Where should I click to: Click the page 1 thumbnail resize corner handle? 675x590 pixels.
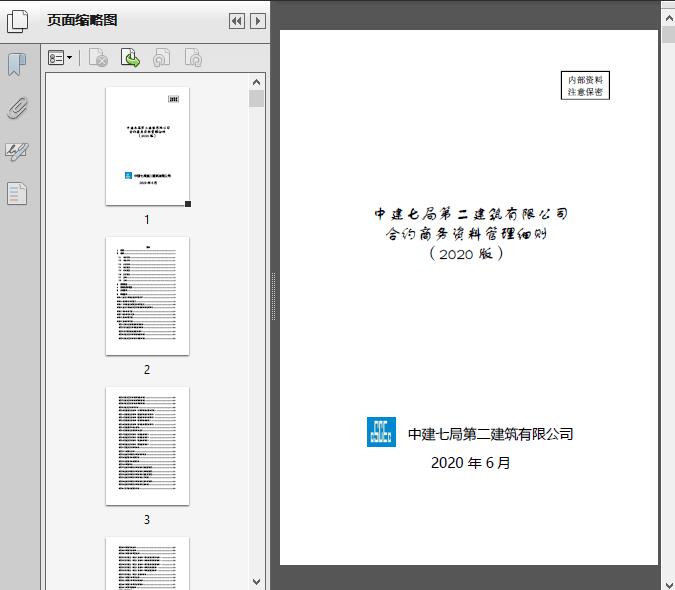188,204
